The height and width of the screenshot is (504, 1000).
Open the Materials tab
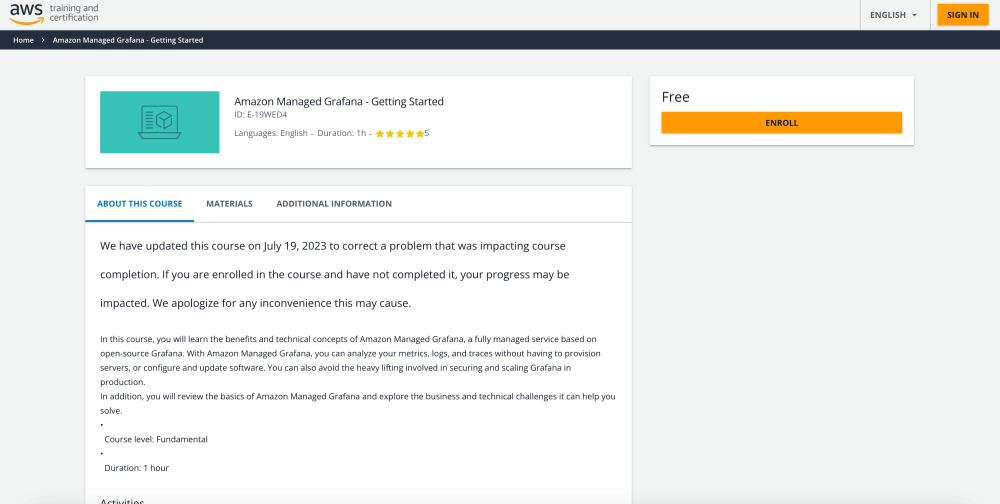229,204
